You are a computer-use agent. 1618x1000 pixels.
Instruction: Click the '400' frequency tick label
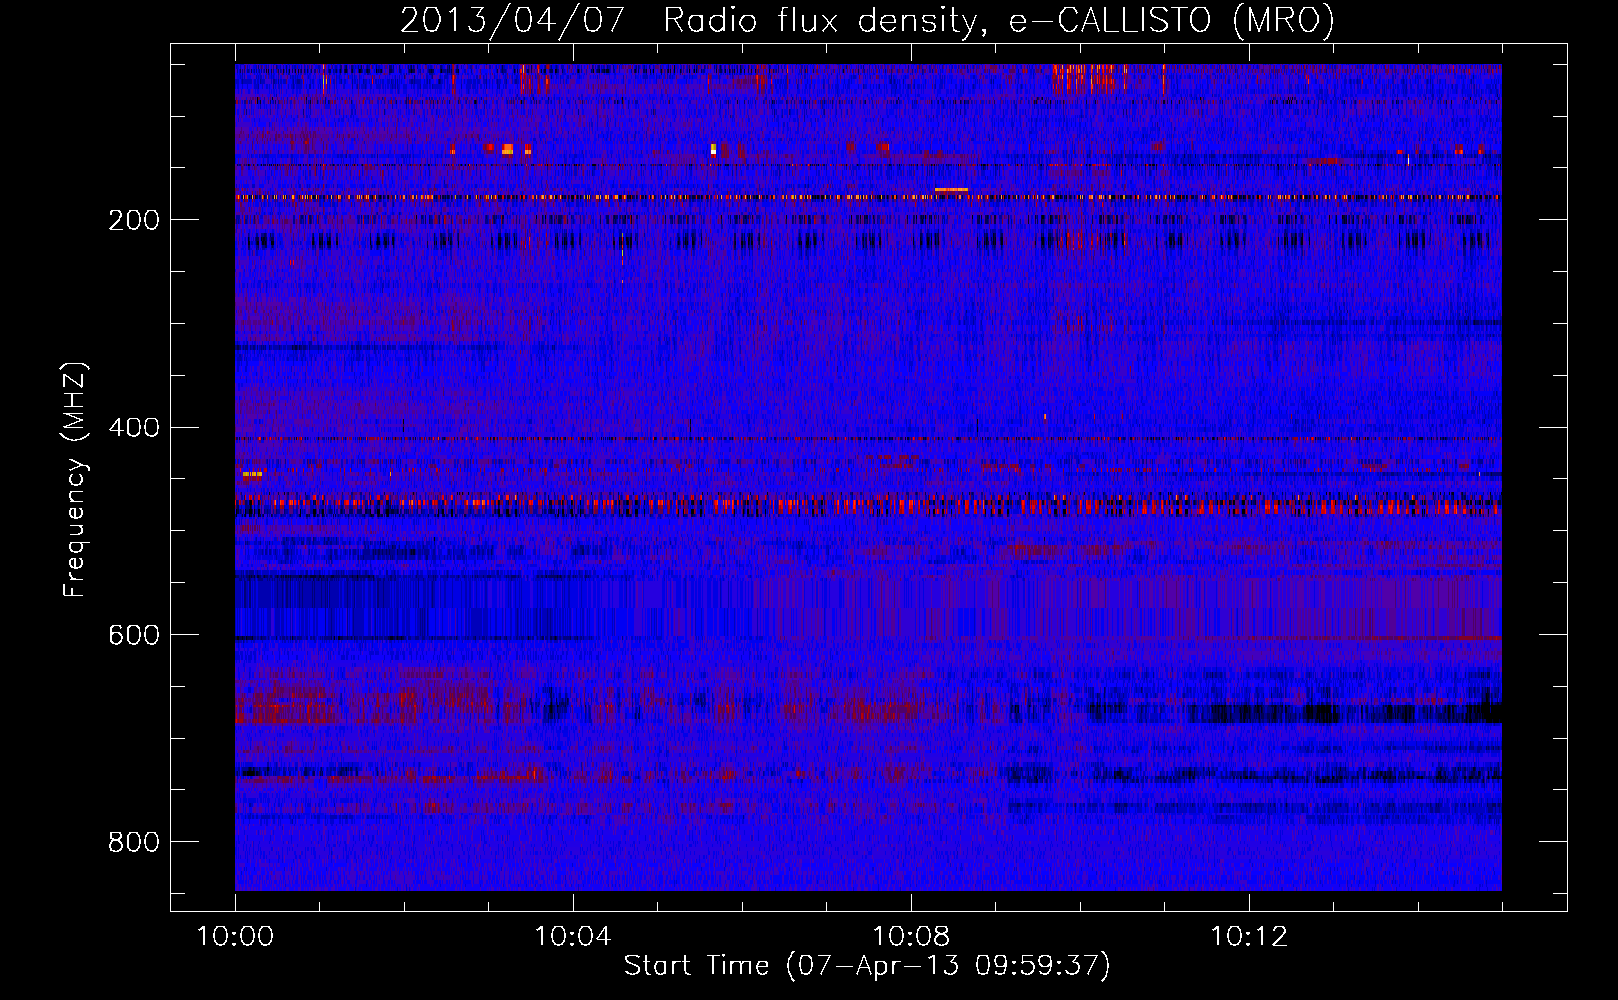[x=133, y=428]
